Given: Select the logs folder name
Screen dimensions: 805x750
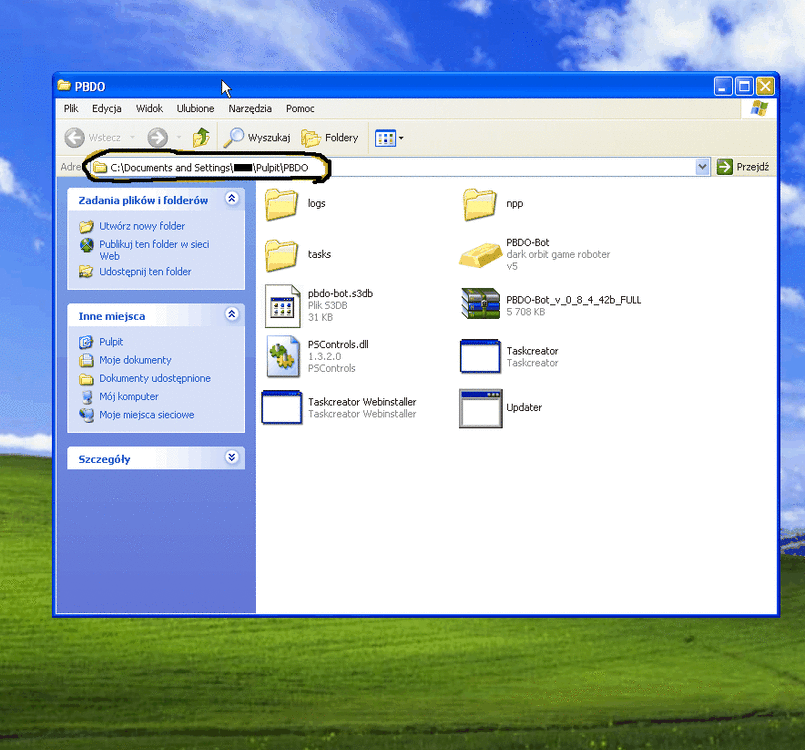Looking at the screenshot, I should pyautogui.click(x=316, y=204).
